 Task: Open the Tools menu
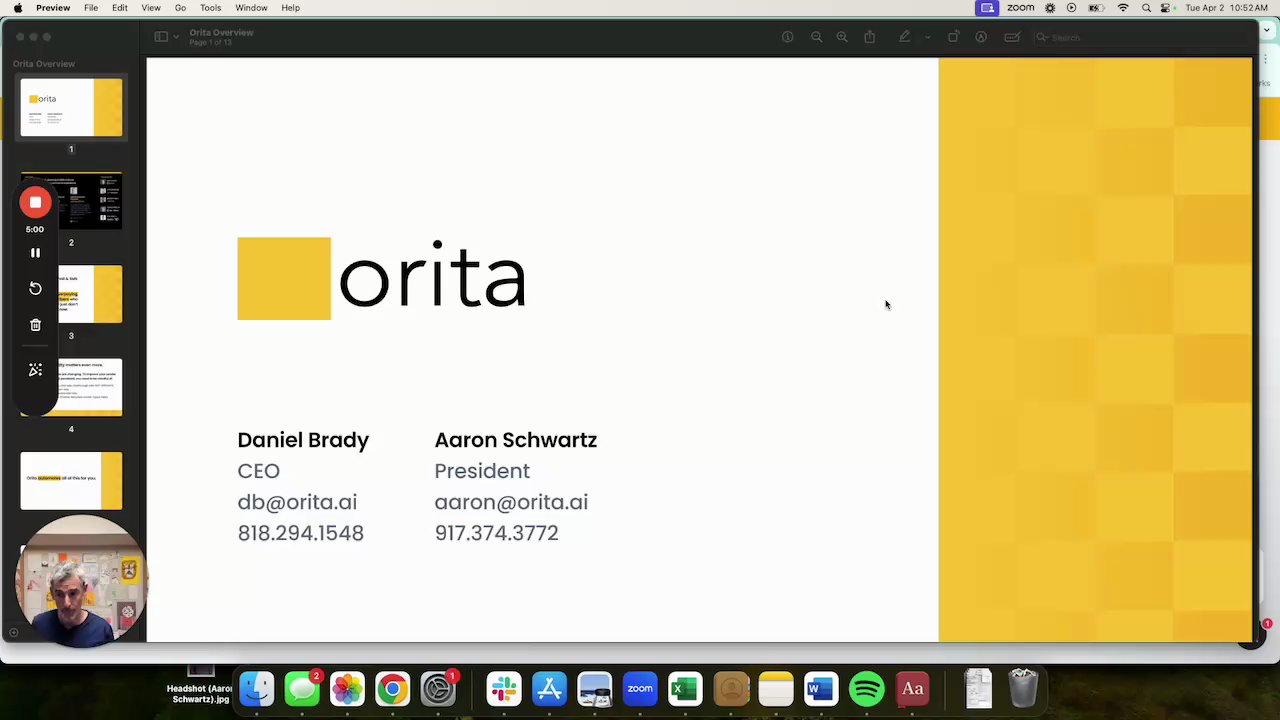pos(210,8)
